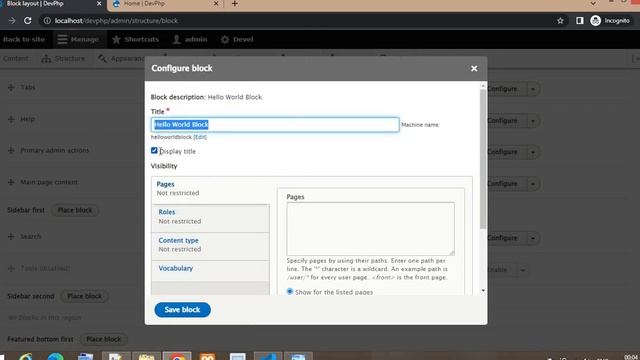640x360 pixels.
Task: Open dropdown beside Main page content Configure
Action: [533, 184]
